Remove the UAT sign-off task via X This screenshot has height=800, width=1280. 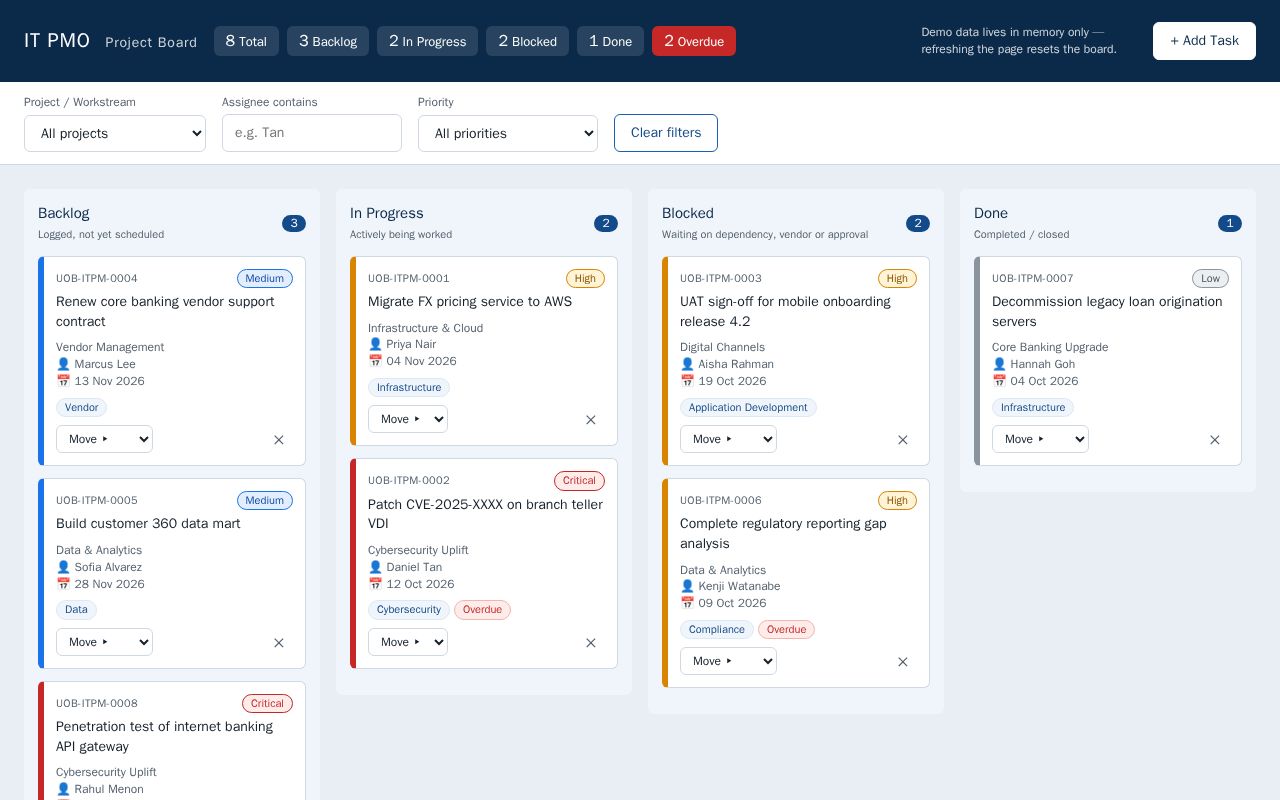pyautogui.click(x=903, y=440)
